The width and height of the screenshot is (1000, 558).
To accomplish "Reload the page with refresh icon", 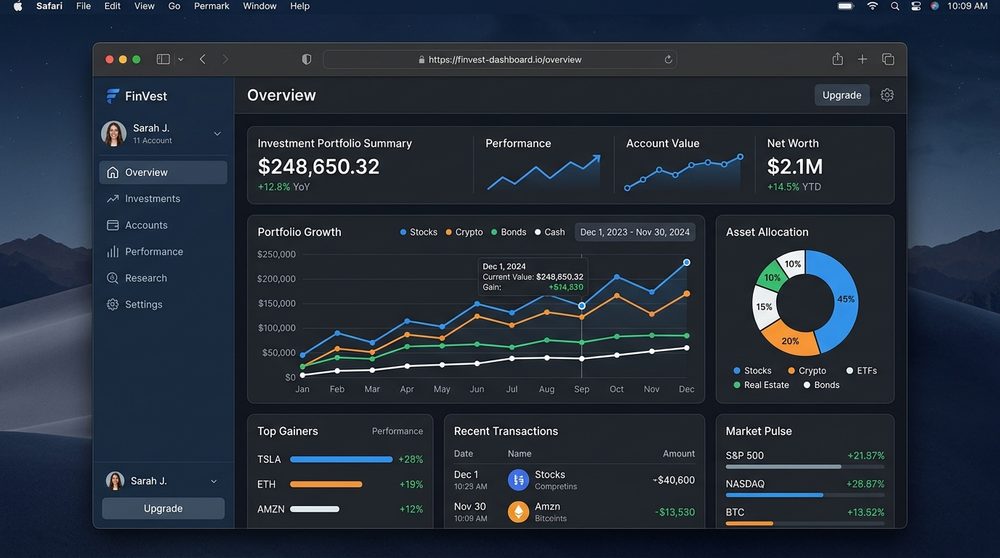I will tap(668, 59).
